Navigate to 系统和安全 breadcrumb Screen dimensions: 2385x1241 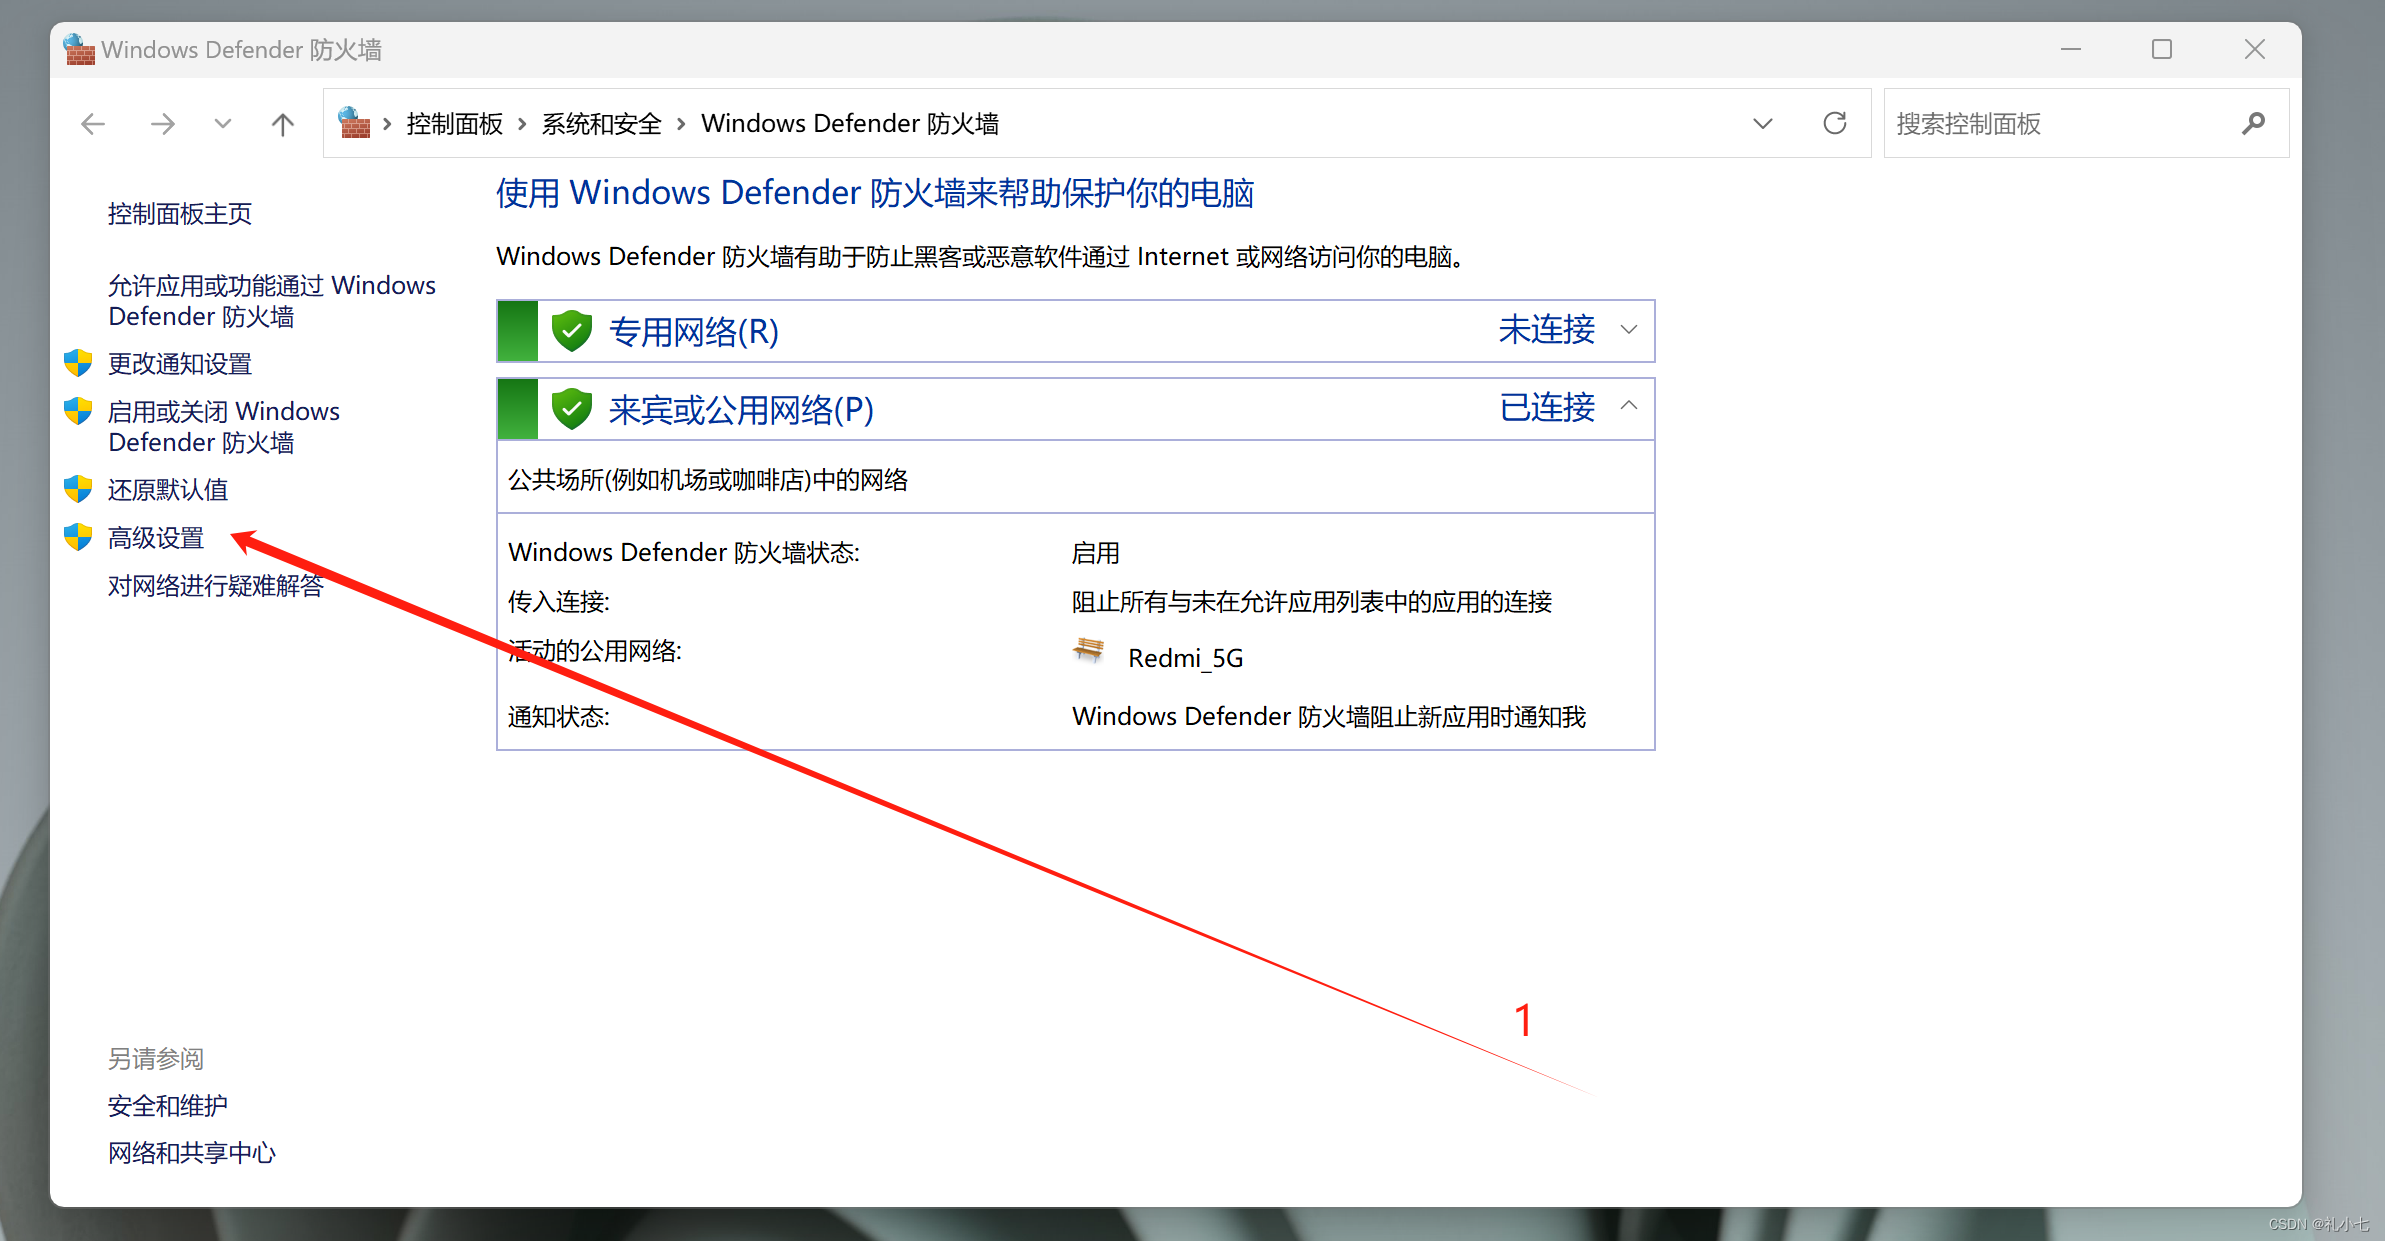click(601, 124)
